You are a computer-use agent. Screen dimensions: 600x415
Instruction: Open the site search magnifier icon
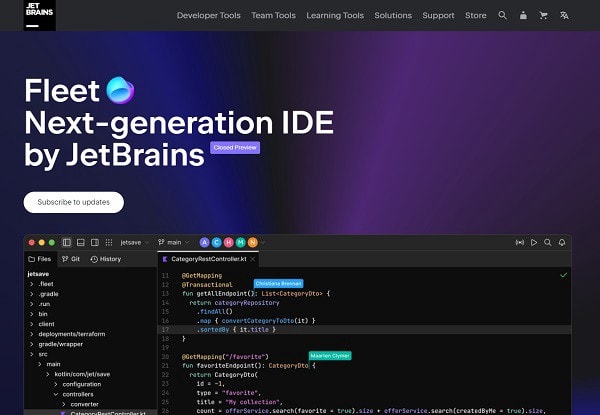[x=502, y=15]
